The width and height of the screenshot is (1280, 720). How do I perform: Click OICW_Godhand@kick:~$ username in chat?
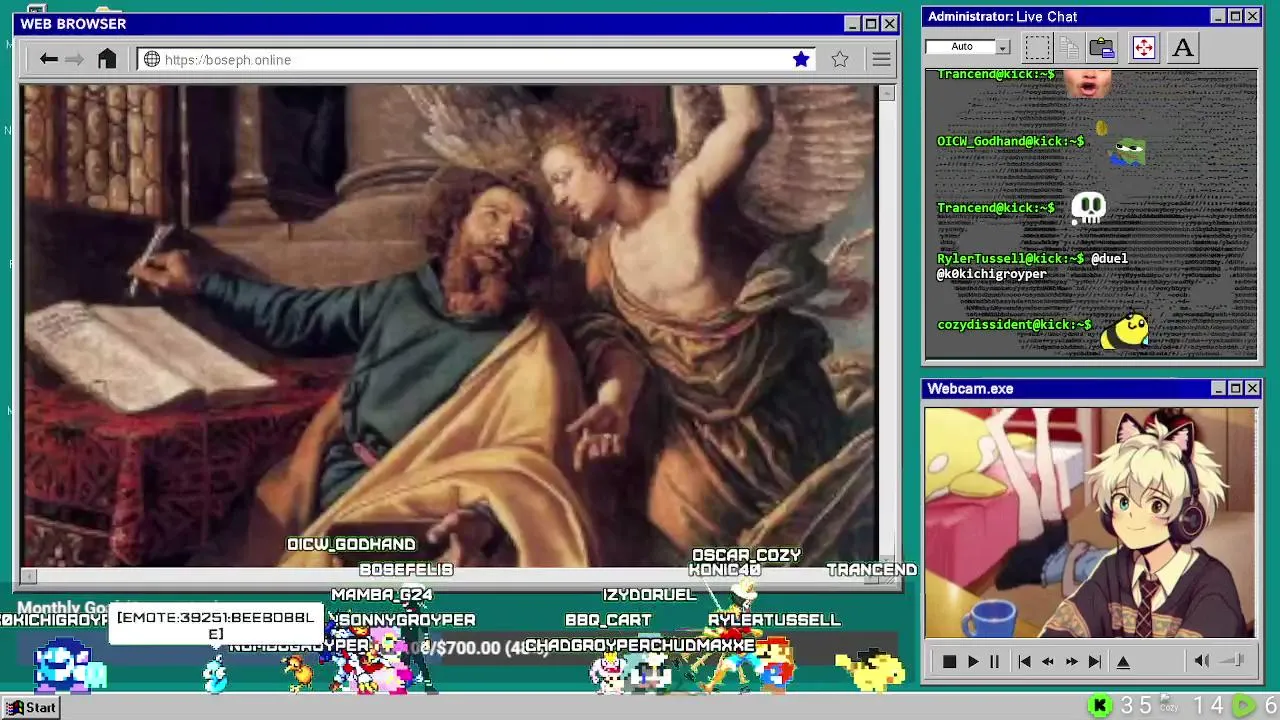1010,141
